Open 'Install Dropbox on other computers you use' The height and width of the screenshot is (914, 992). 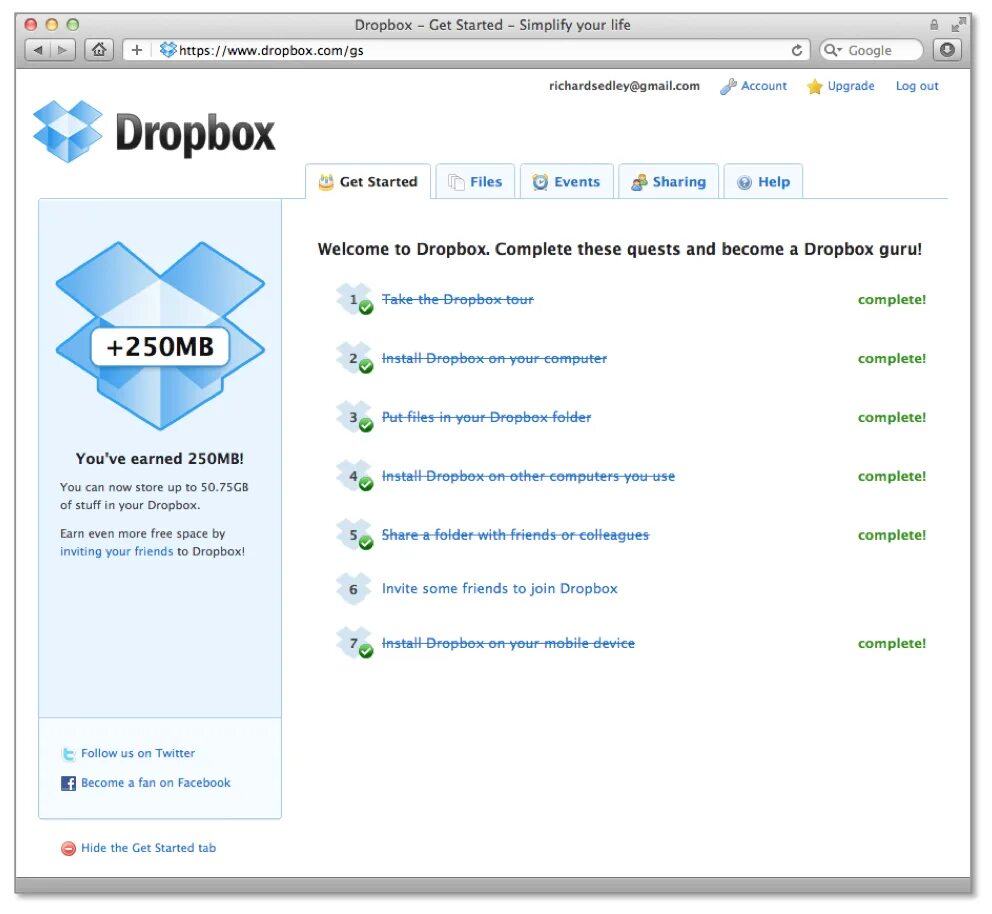click(528, 476)
